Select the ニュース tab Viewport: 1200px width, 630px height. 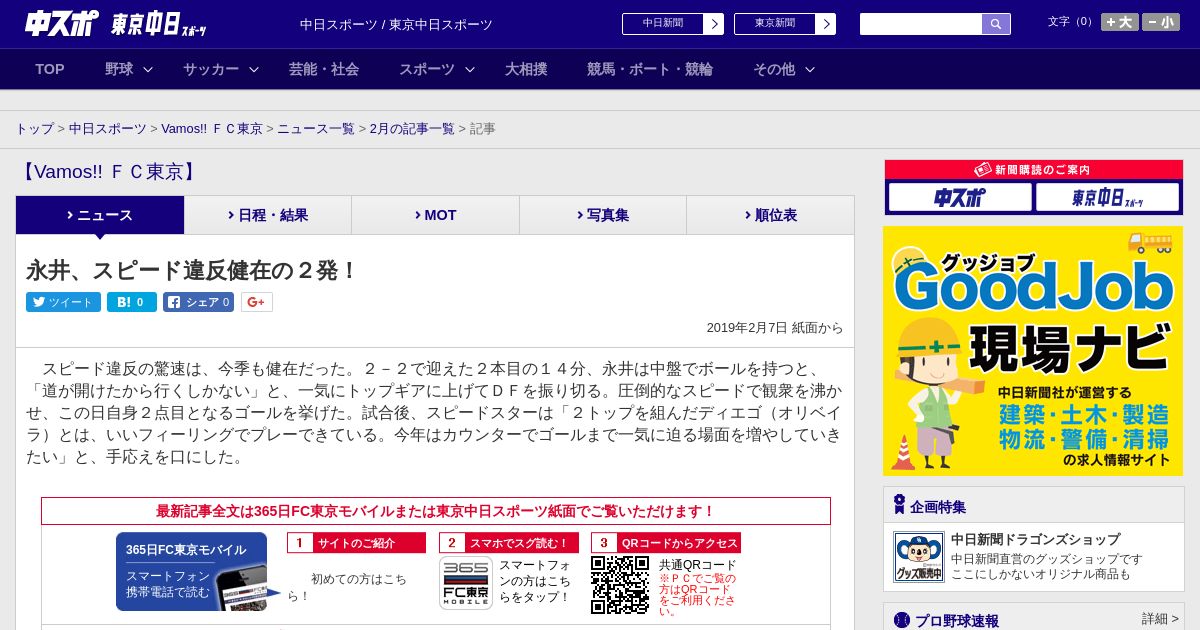[x=100, y=215]
